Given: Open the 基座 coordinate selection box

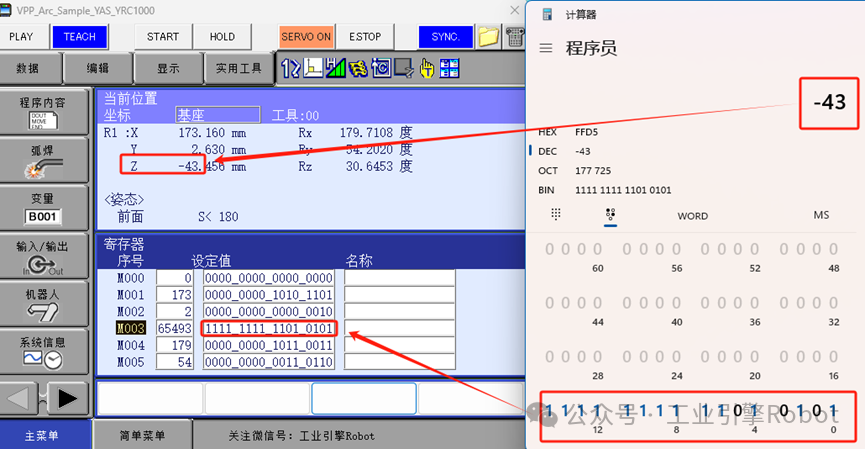Looking at the screenshot, I should [217, 115].
